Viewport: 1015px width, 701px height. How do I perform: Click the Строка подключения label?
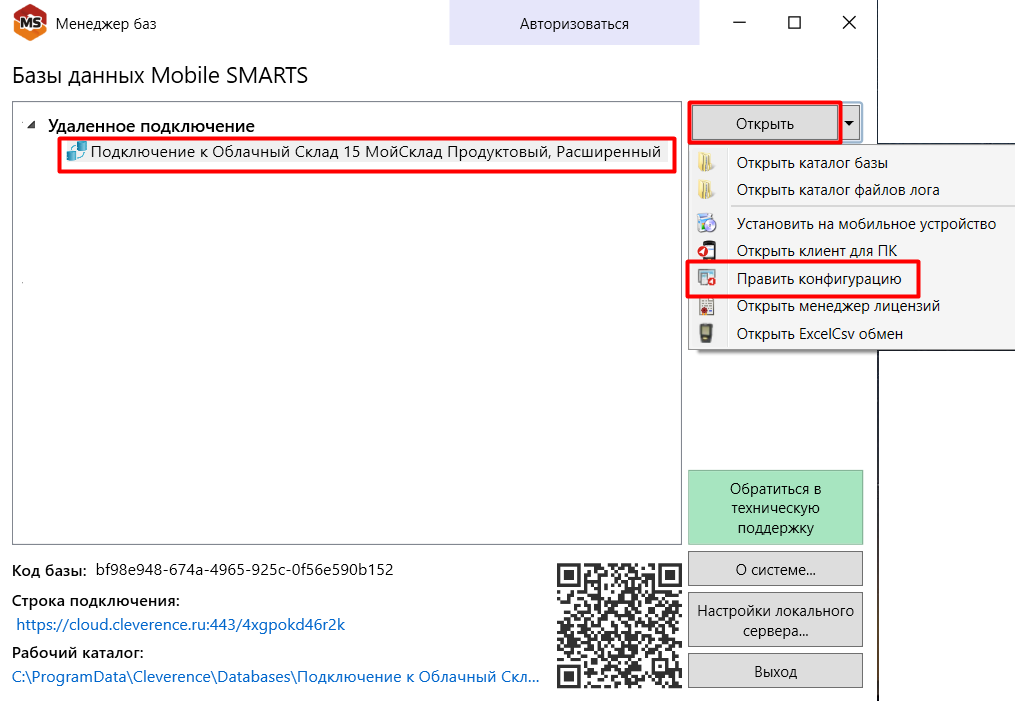96,601
